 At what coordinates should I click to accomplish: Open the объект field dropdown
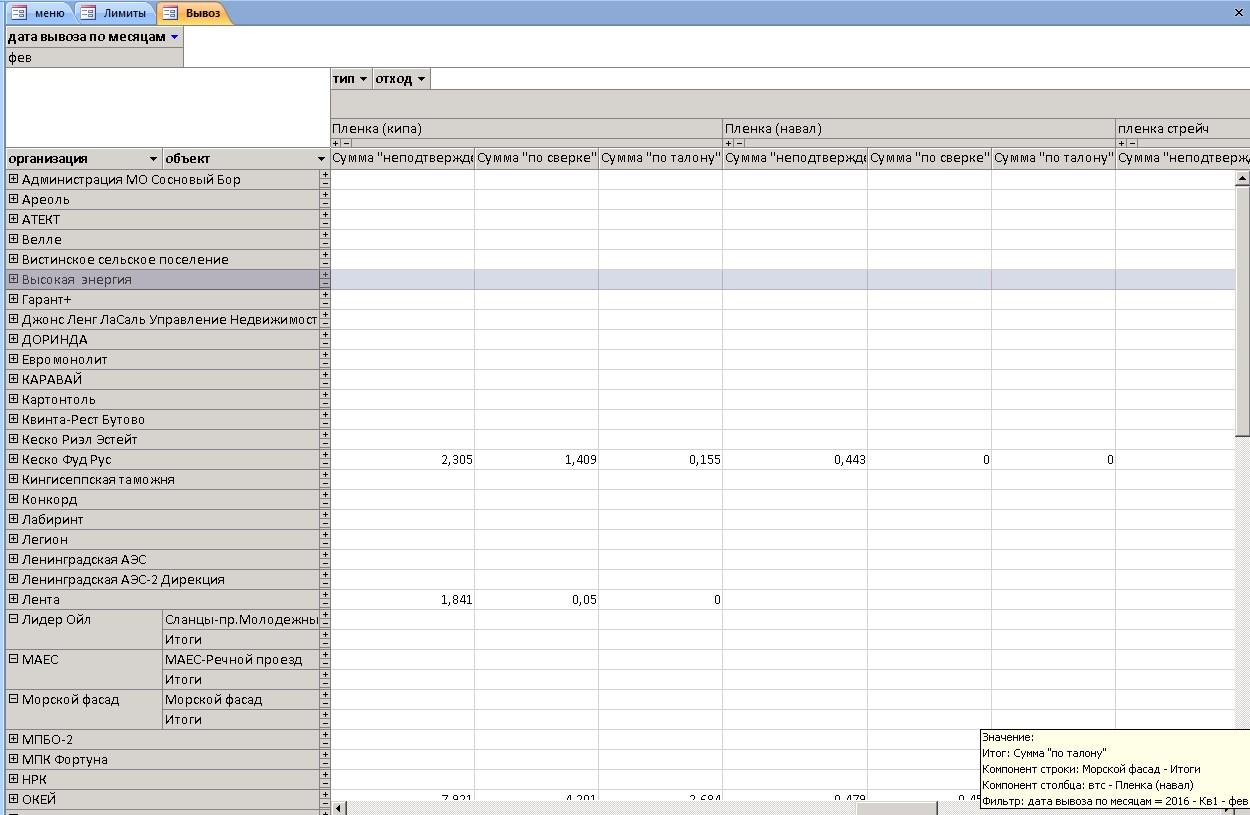[x=321, y=159]
